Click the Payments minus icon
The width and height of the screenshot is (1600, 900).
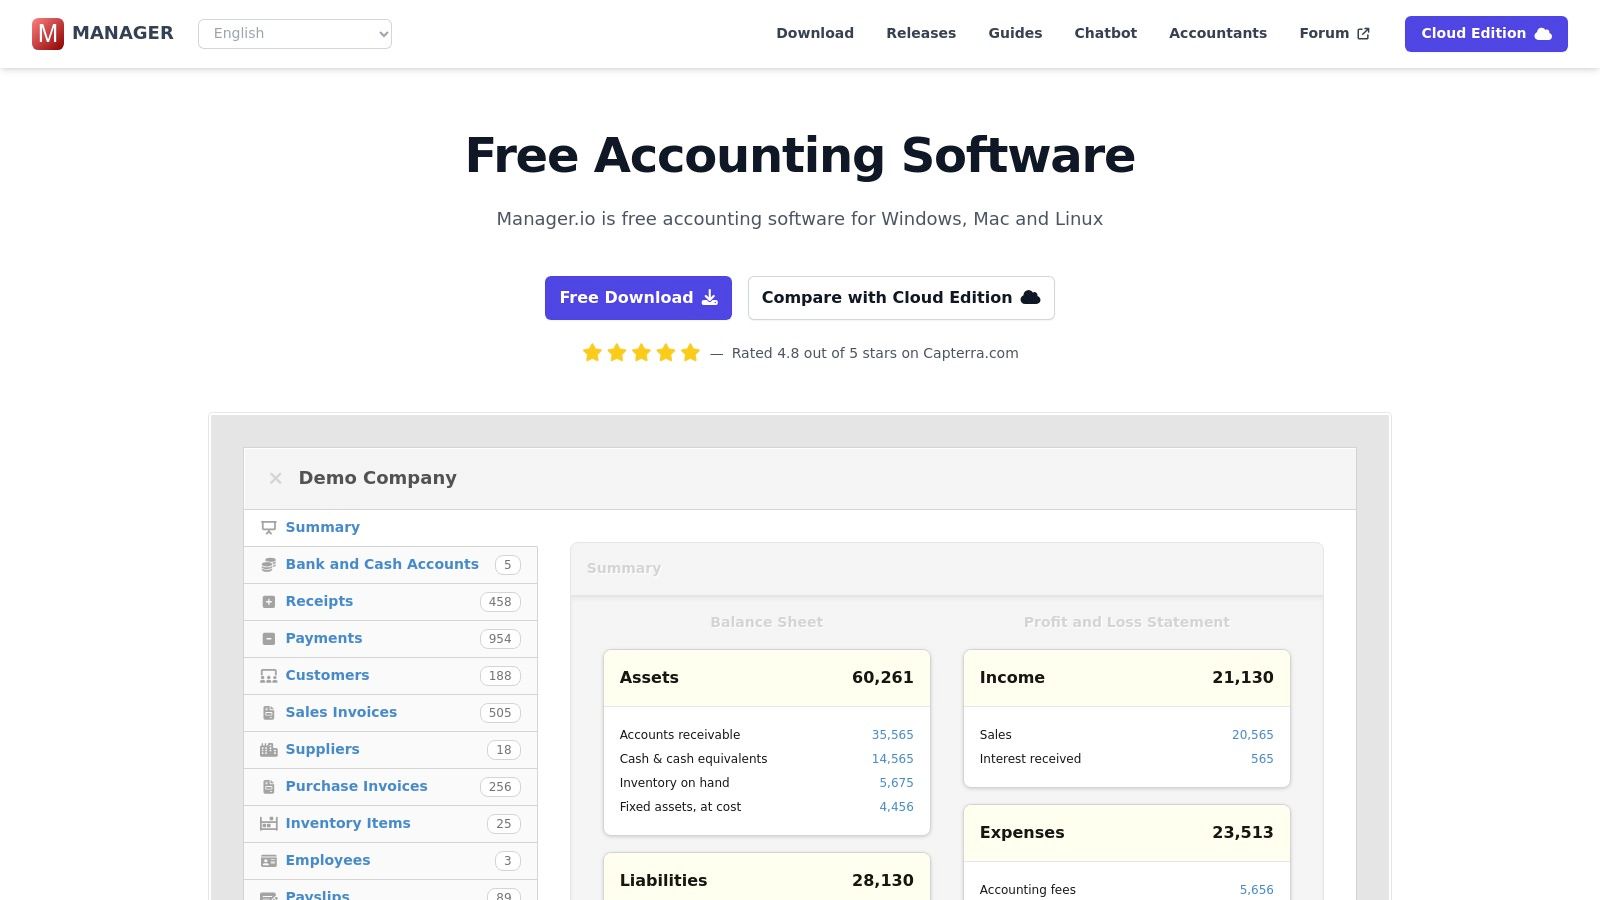tap(268, 638)
